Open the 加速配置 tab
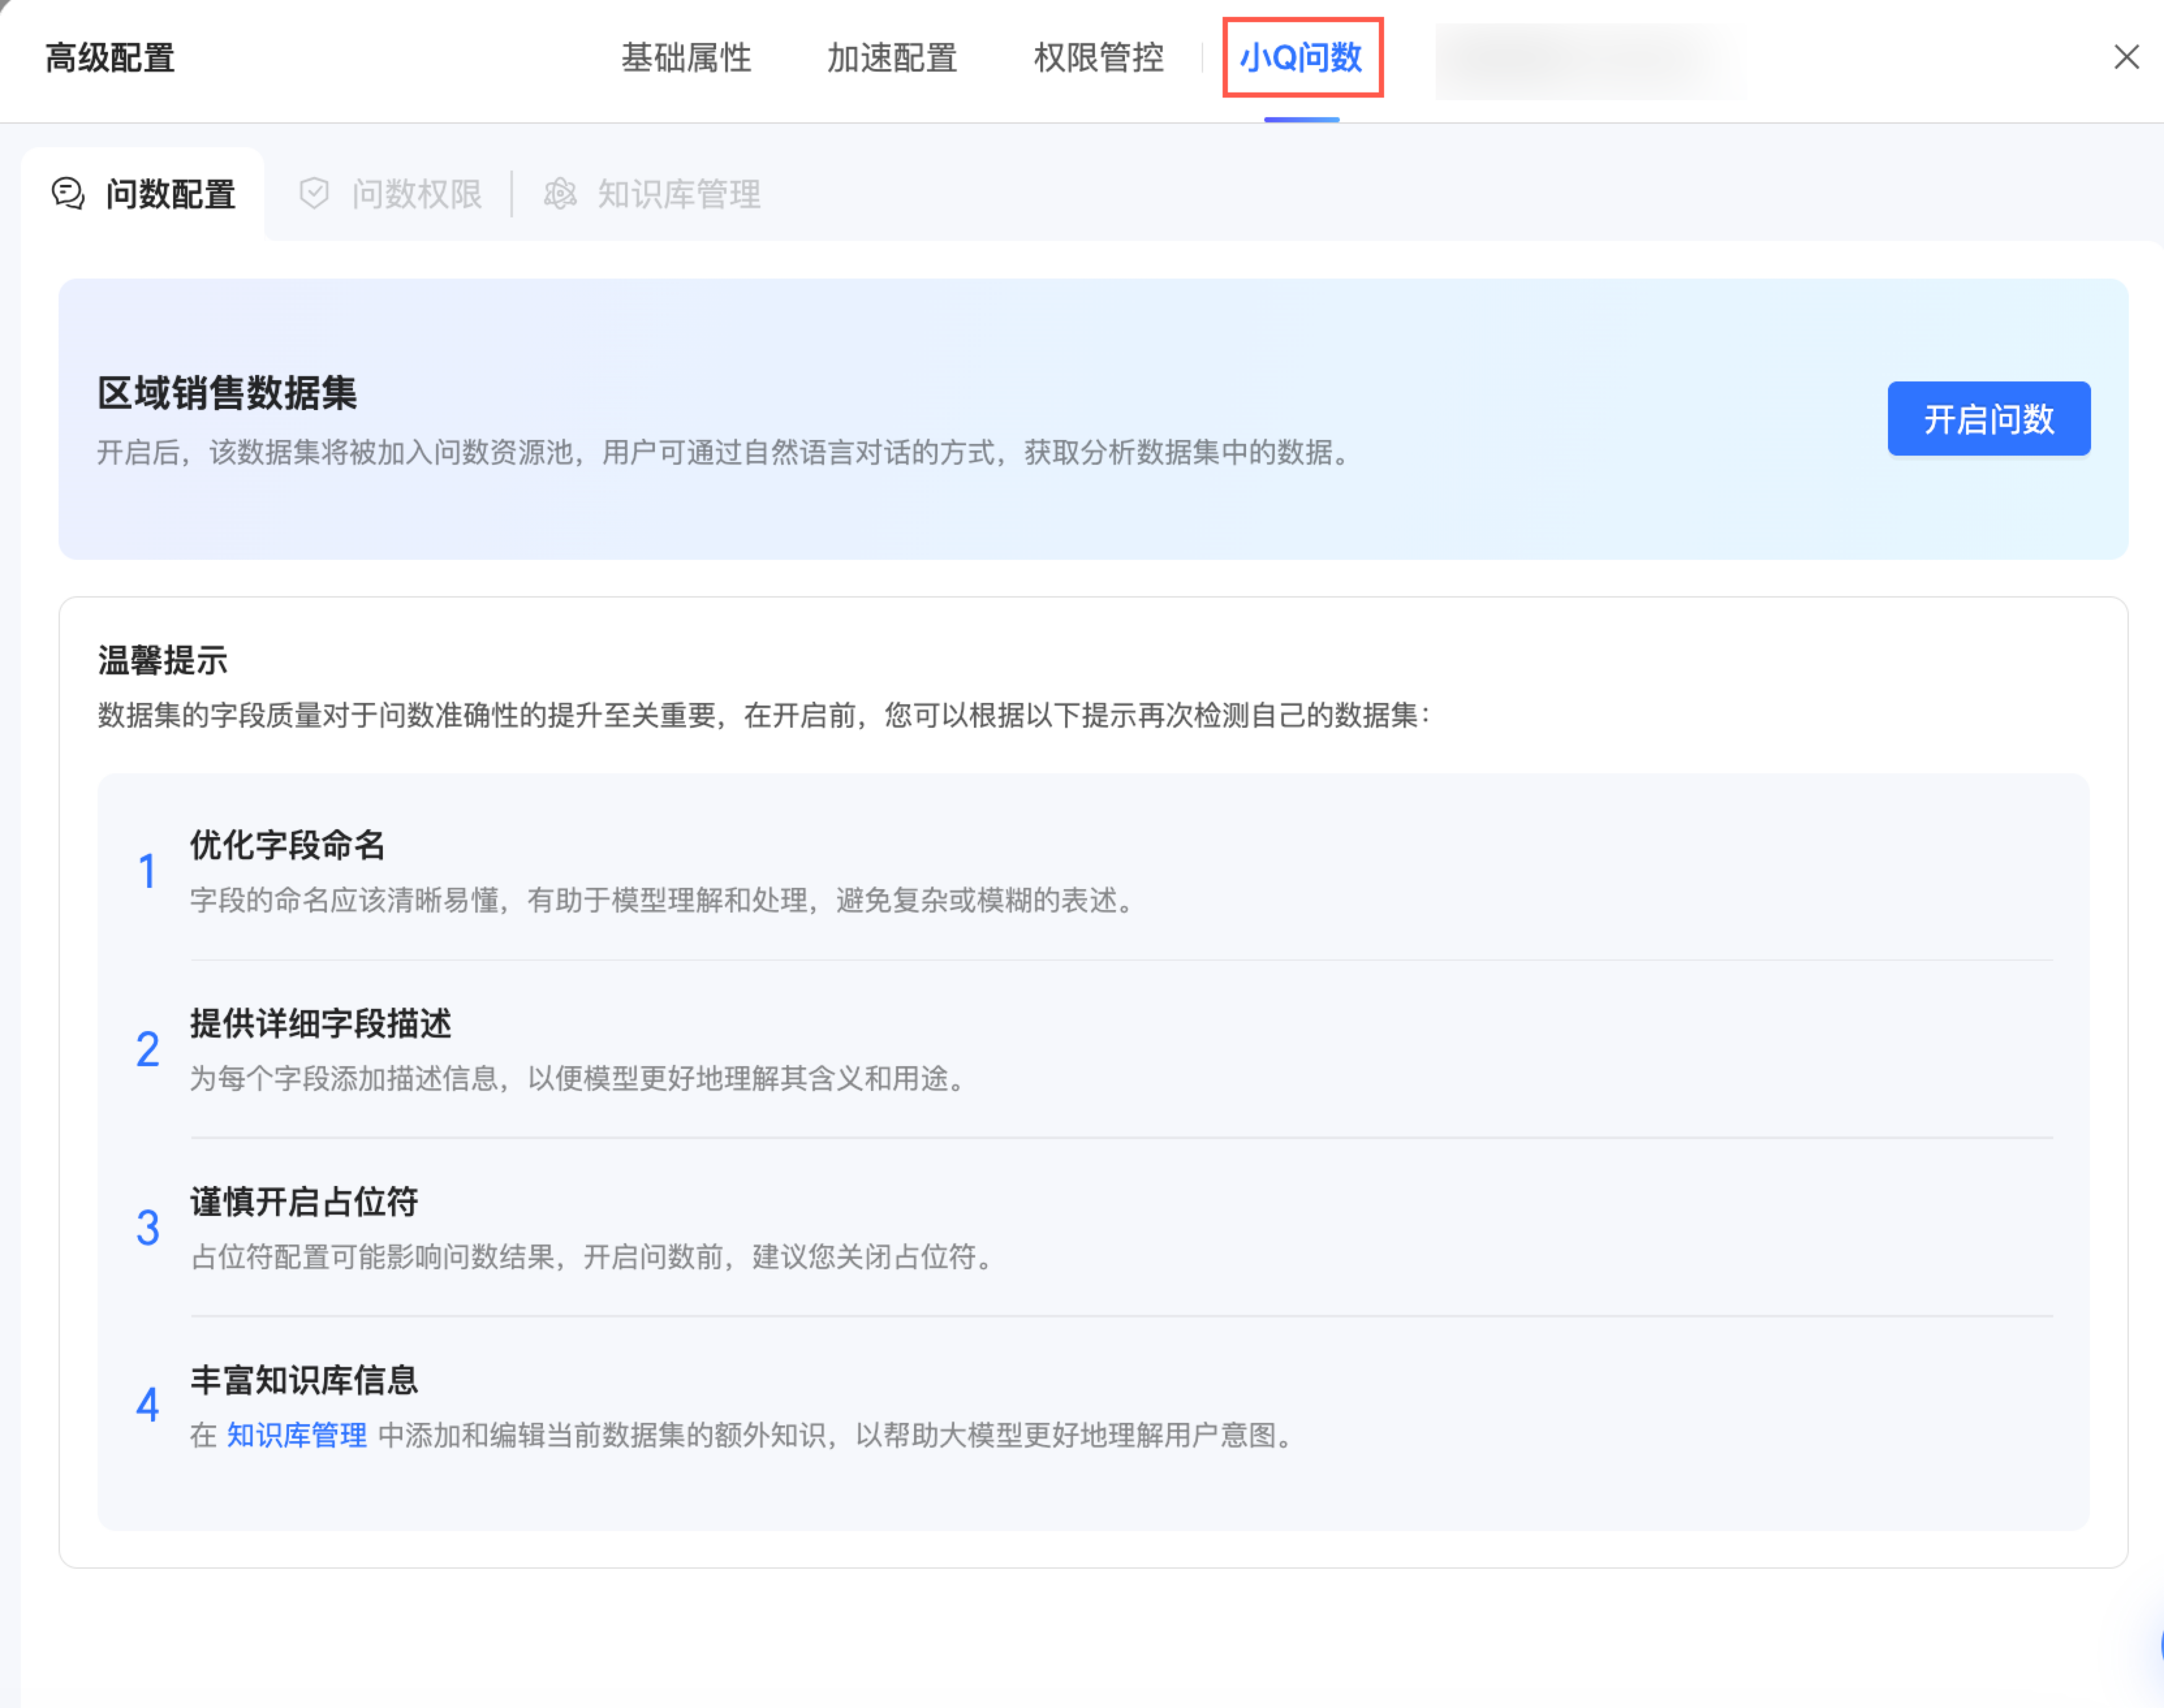This screenshot has height=1708, width=2164. point(892,58)
